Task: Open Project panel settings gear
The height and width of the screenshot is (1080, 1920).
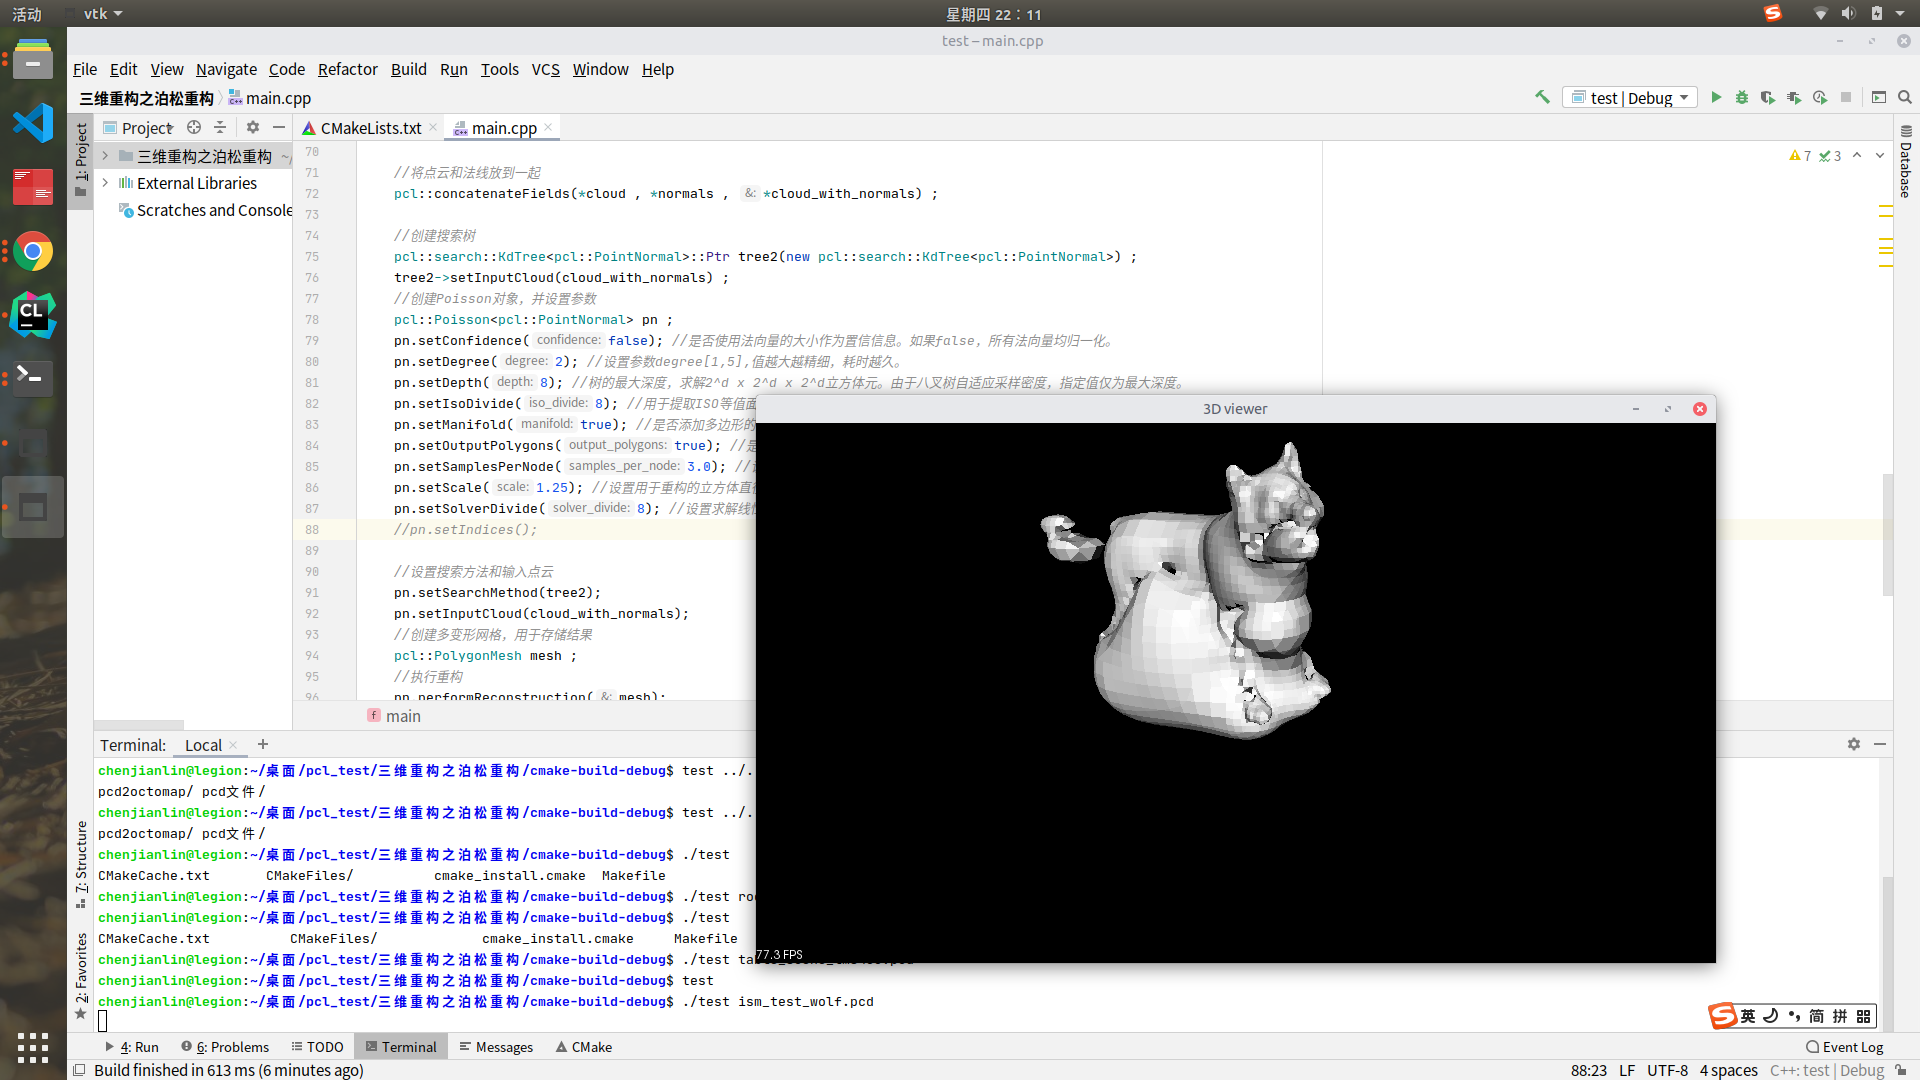Action: click(x=253, y=127)
